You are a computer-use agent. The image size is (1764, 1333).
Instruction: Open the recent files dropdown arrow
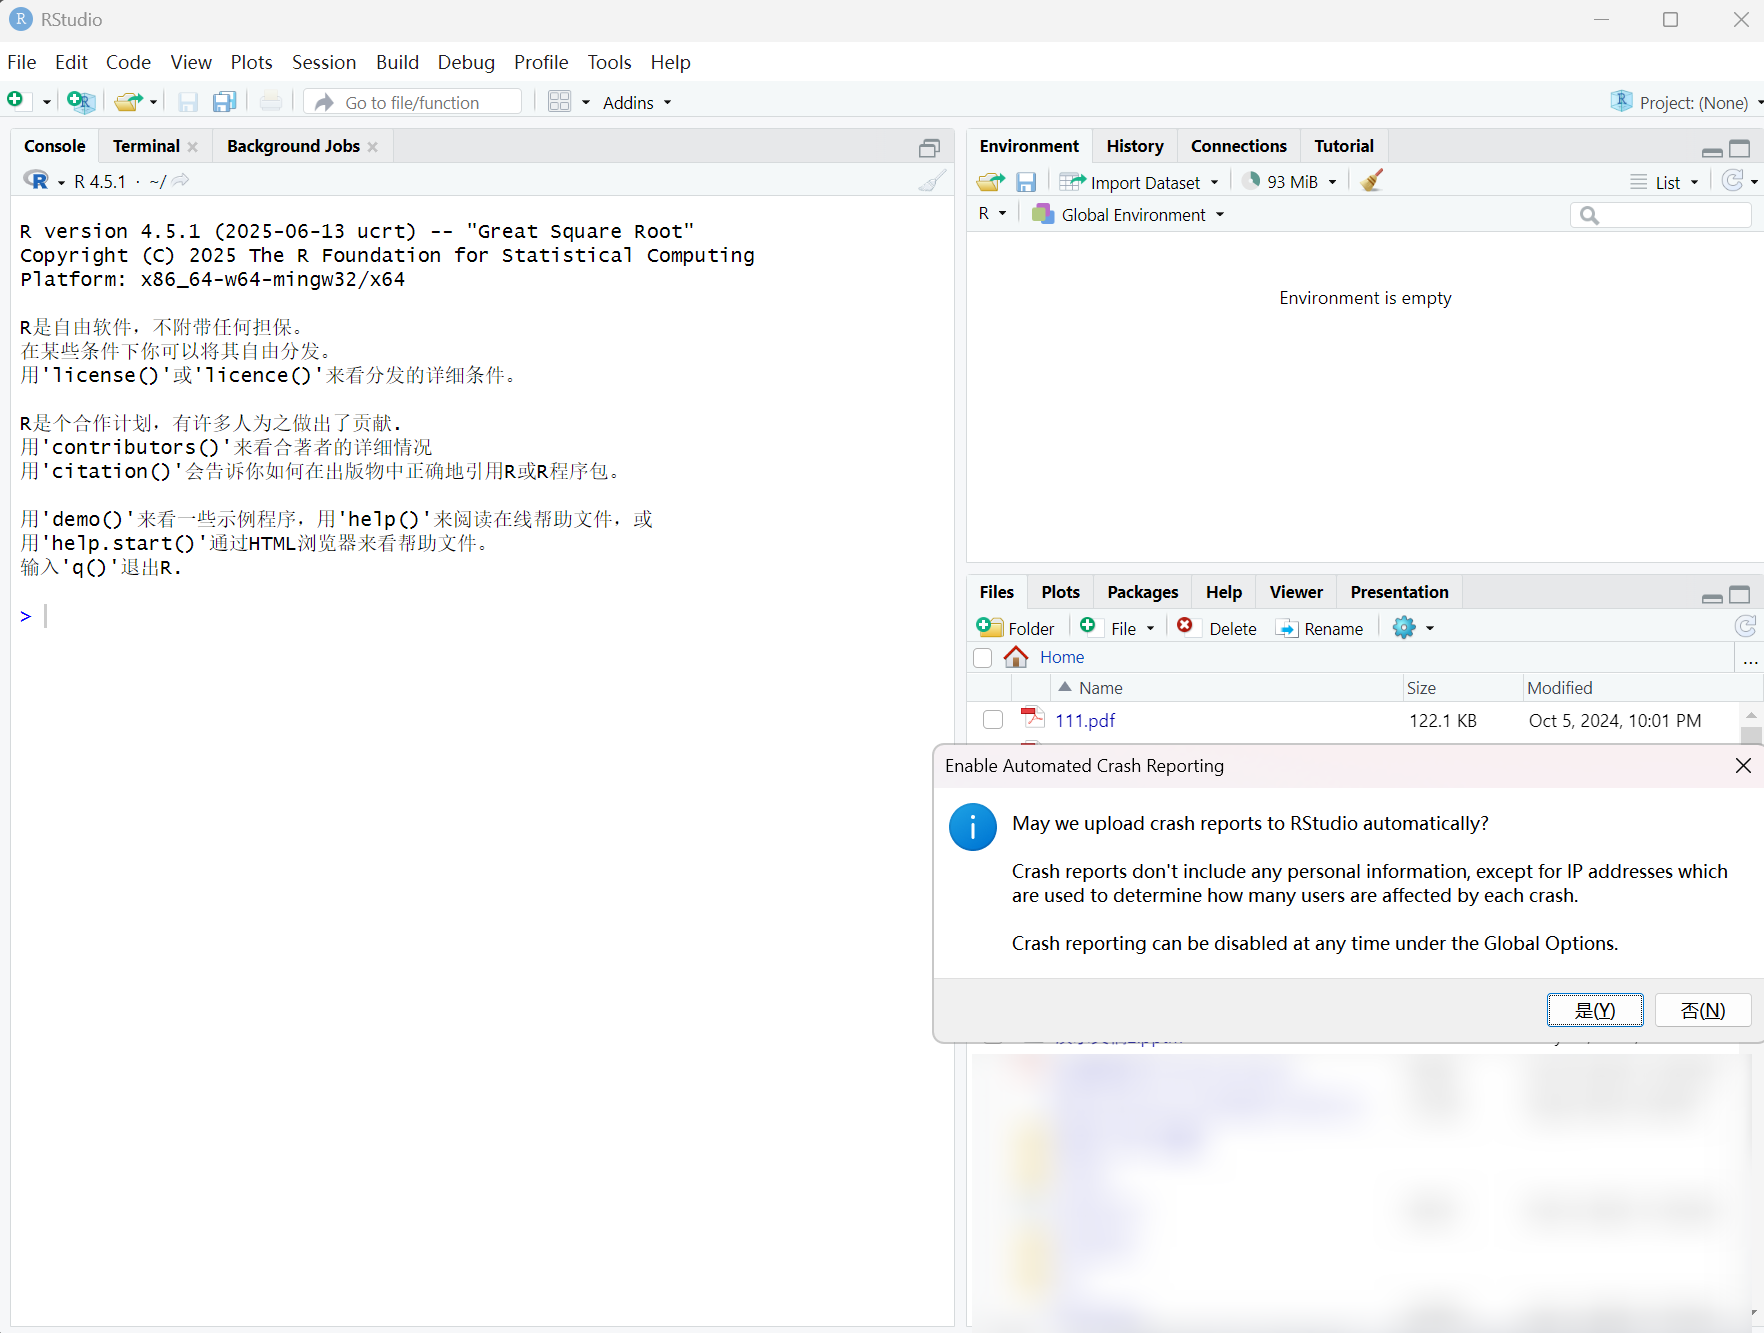click(x=153, y=102)
